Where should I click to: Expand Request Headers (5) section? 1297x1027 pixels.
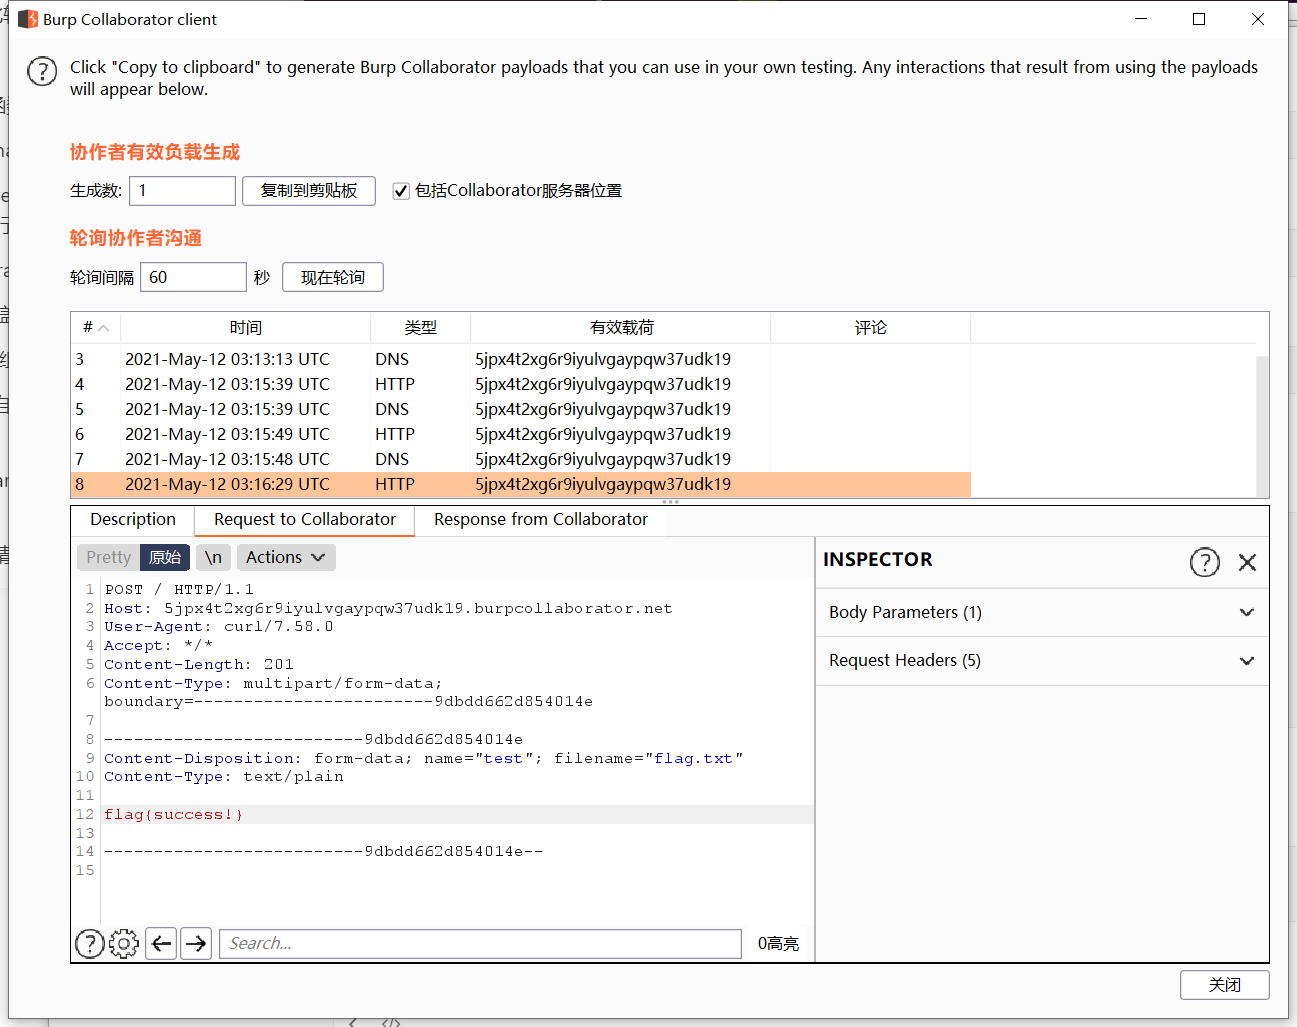point(1042,660)
